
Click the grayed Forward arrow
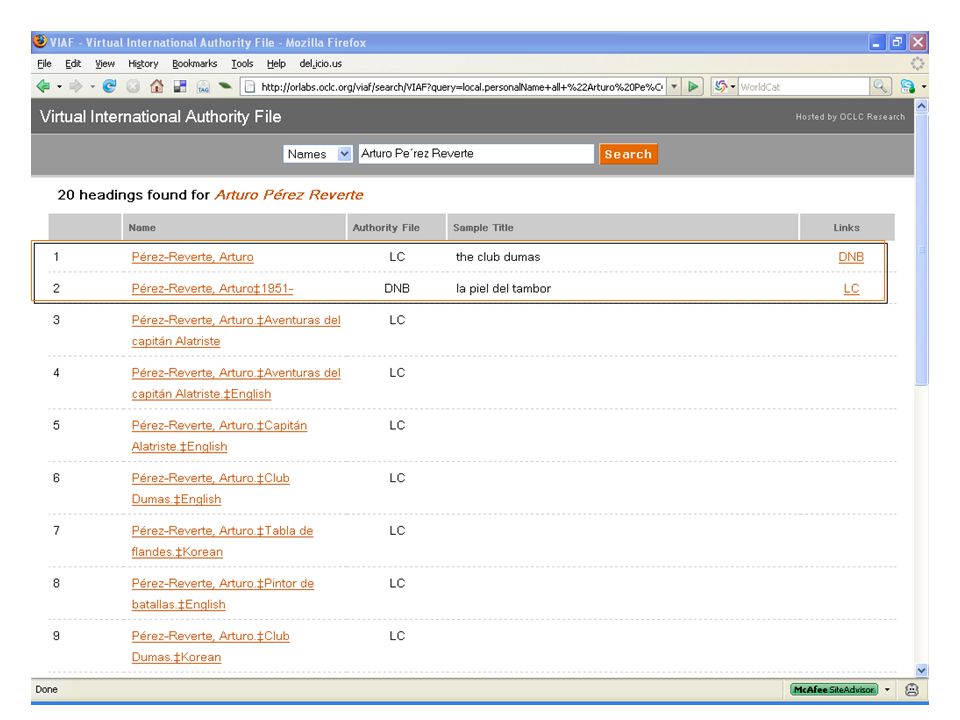pyautogui.click(x=76, y=86)
